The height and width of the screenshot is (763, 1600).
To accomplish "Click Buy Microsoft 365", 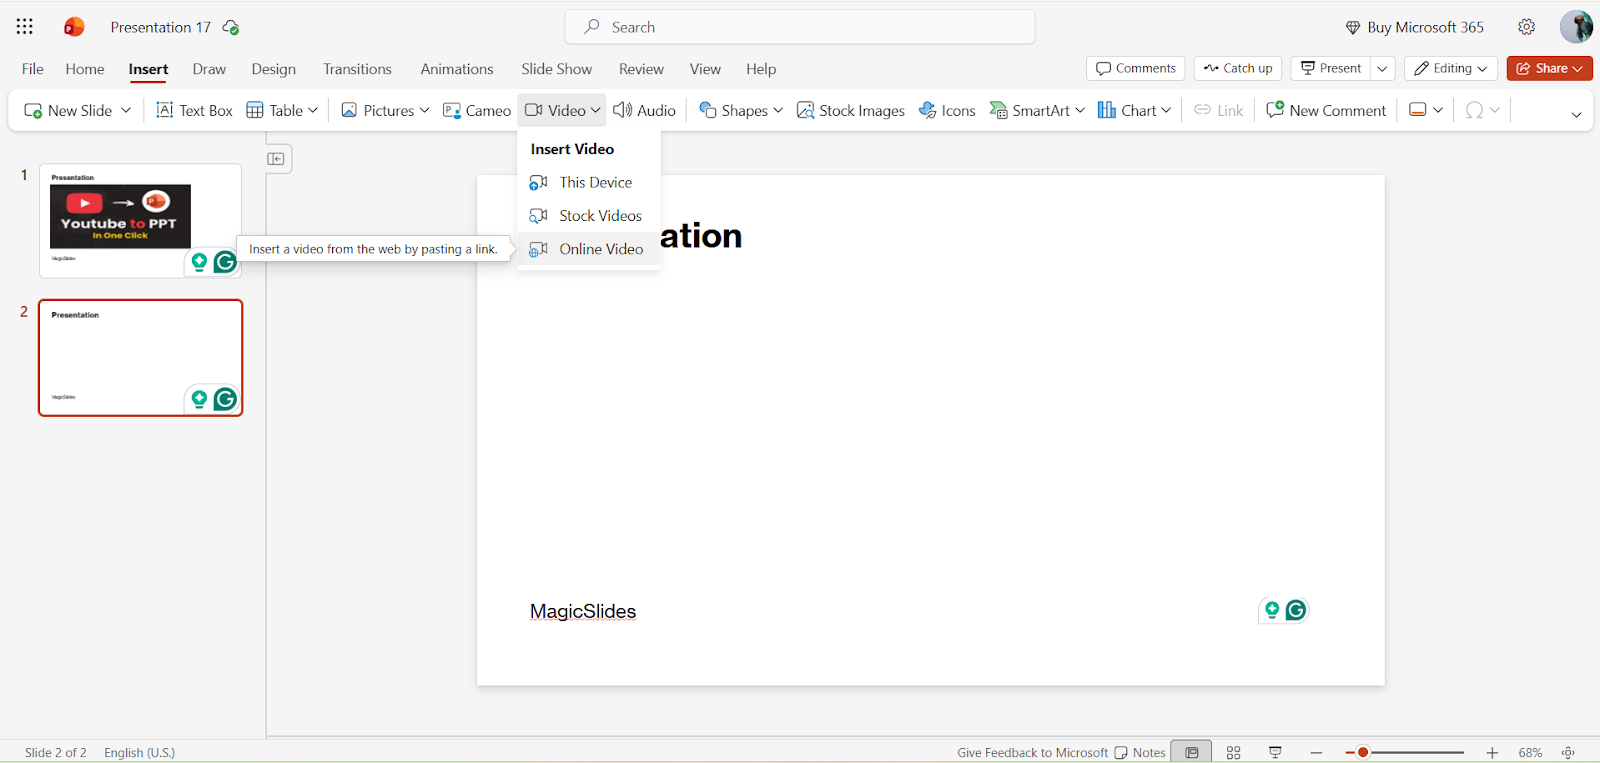I will point(1414,27).
